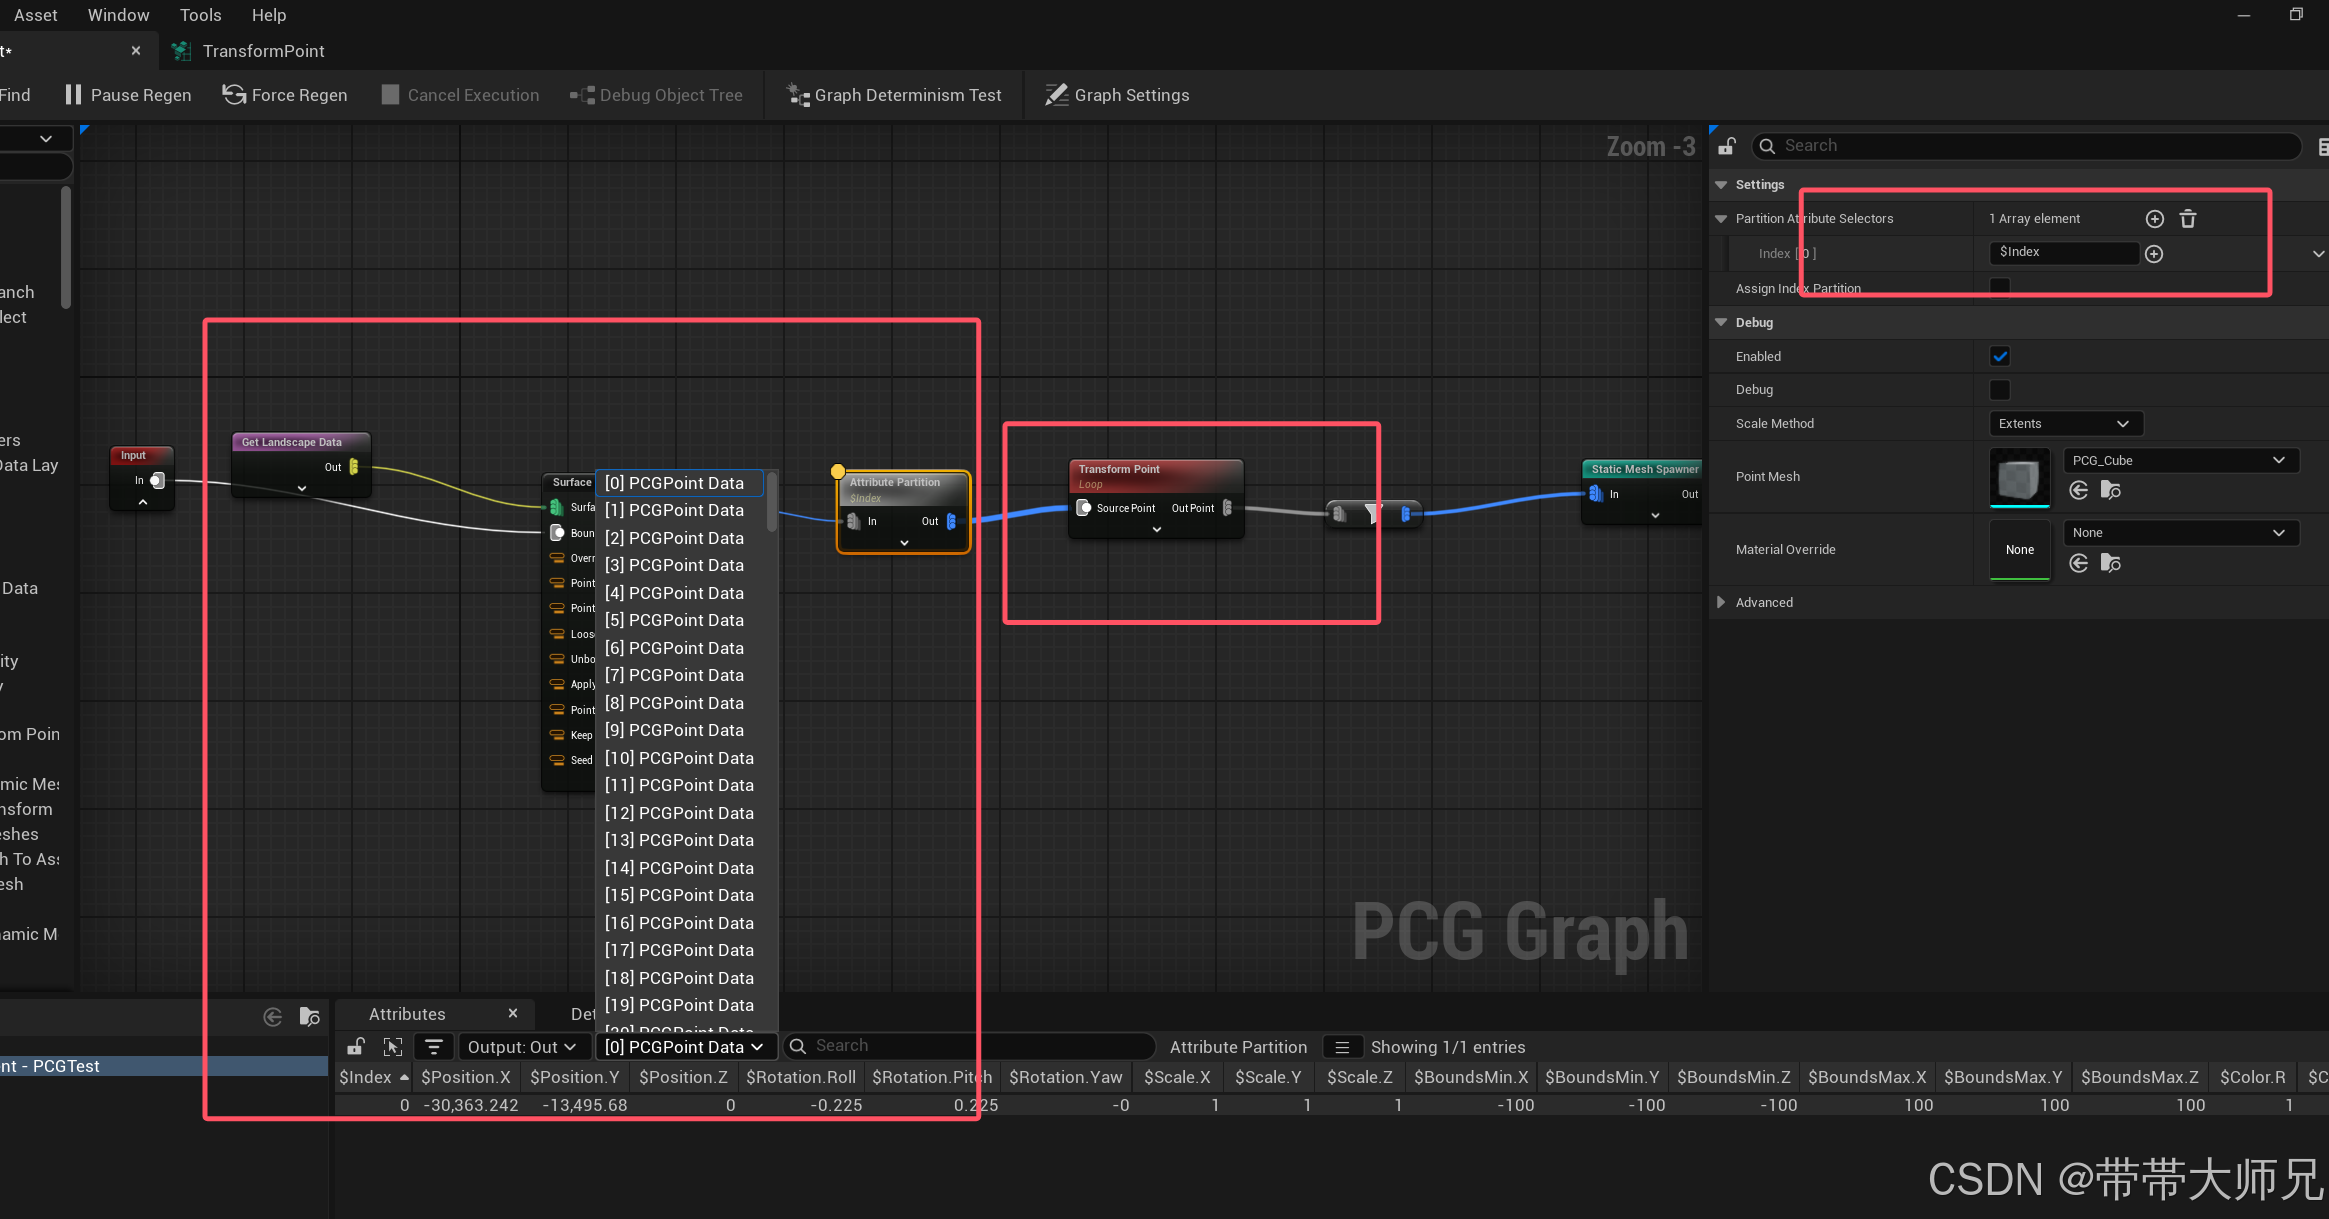The height and width of the screenshot is (1219, 2329).
Task: Open Graph Settings from toolbar
Action: point(1117,95)
